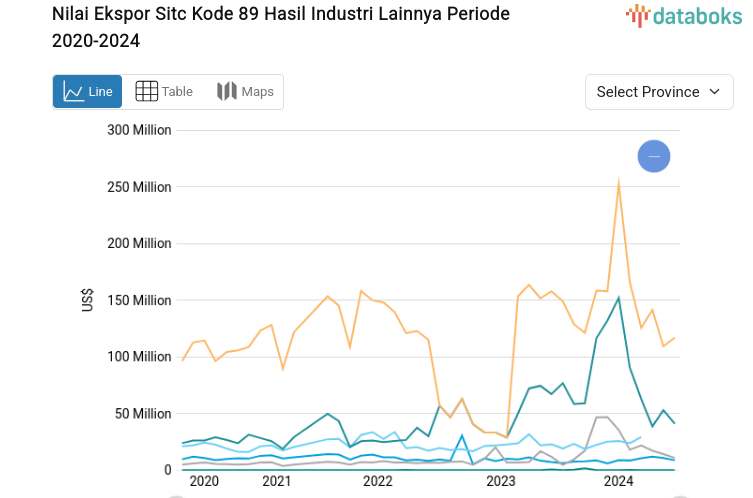
Task: Switch to the Line view tab
Action: point(87,92)
